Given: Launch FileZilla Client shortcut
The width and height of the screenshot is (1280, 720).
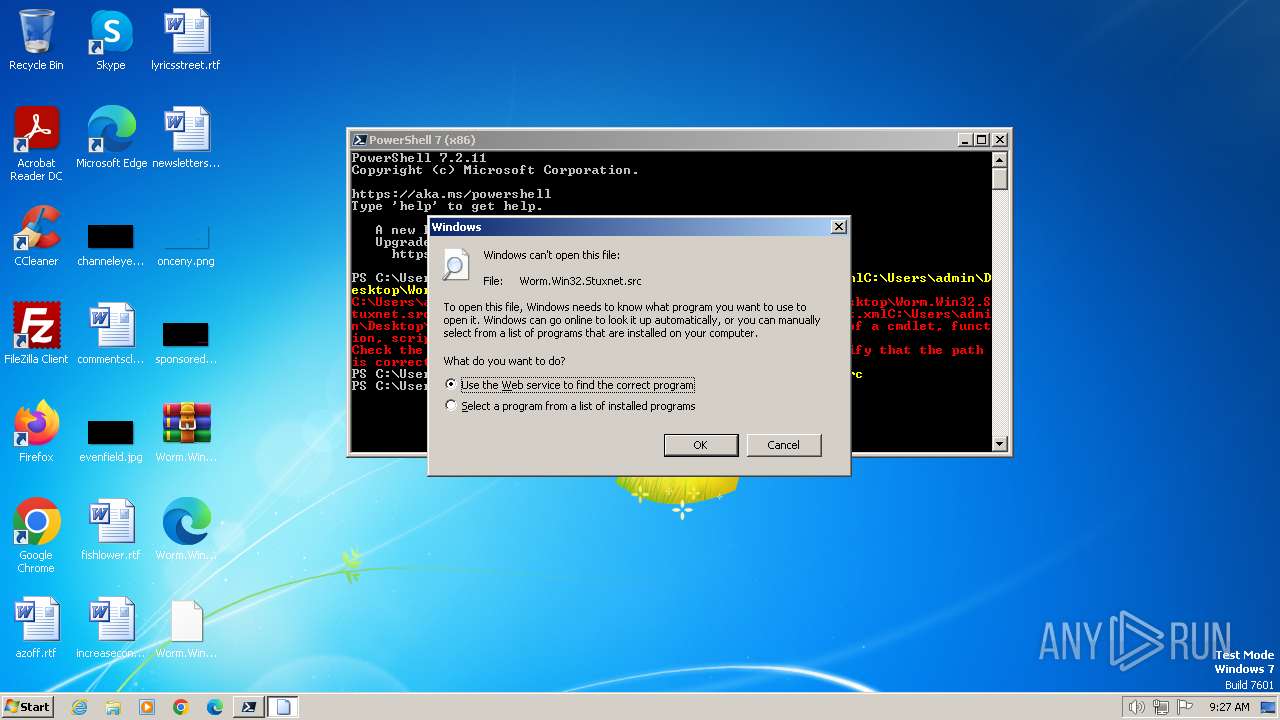Looking at the screenshot, I should [x=36, y=334].
